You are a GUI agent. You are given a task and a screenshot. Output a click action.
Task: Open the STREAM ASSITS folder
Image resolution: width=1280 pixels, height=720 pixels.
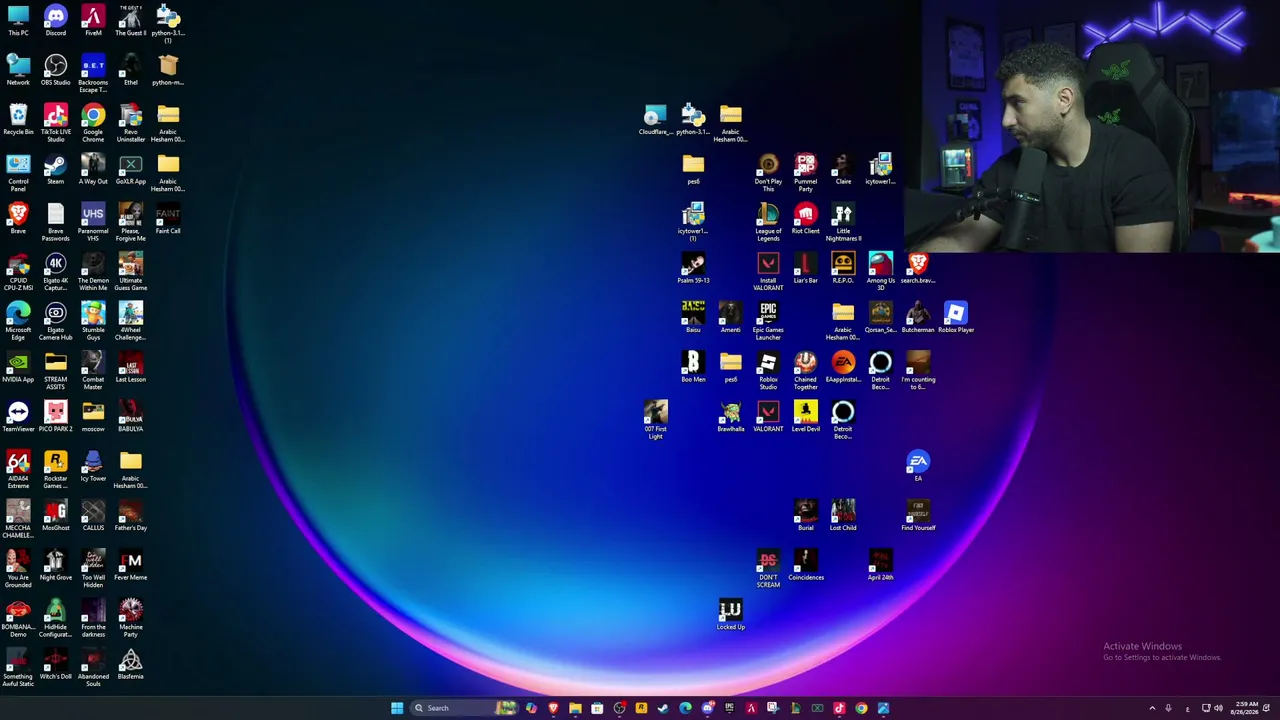click(x=55, y=371)
